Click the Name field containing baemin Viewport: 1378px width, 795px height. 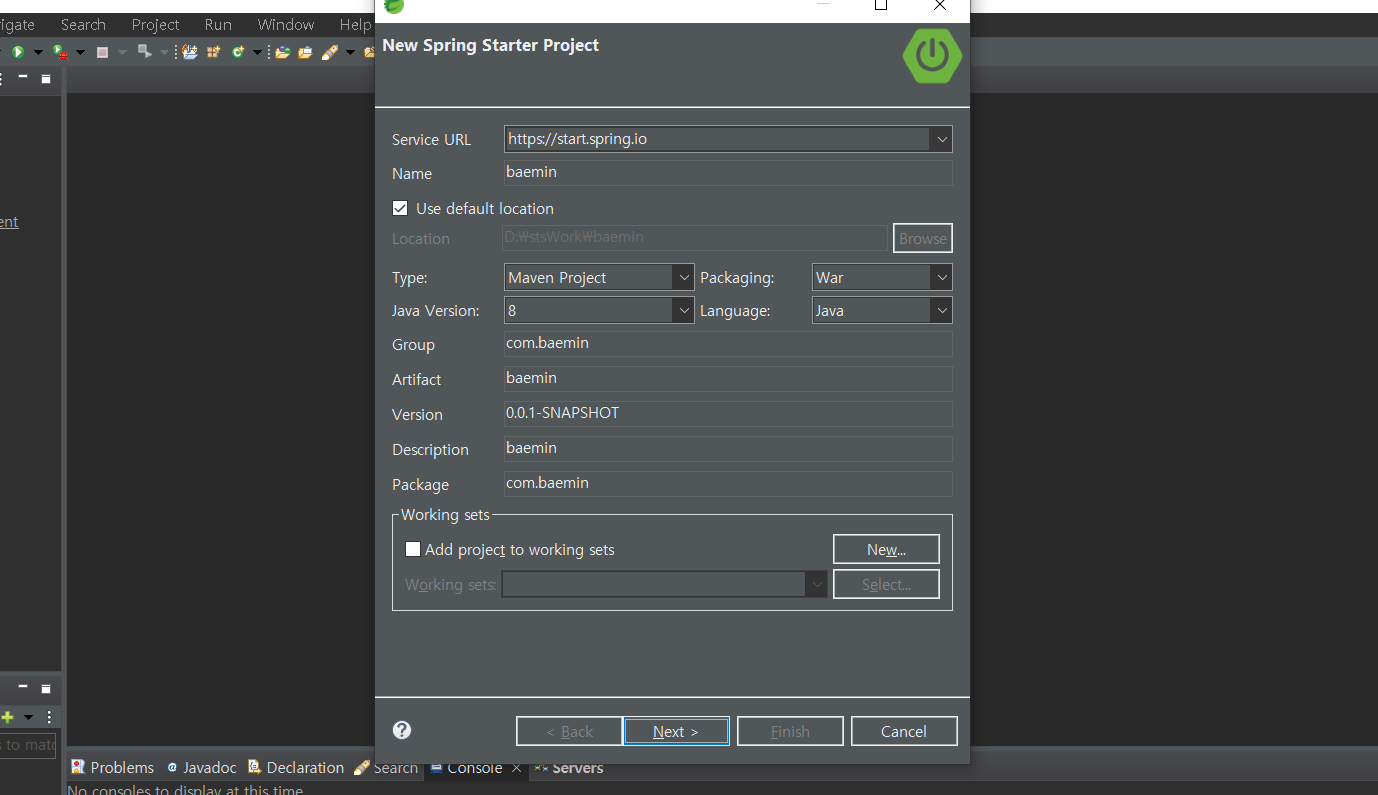coord(727,172)
